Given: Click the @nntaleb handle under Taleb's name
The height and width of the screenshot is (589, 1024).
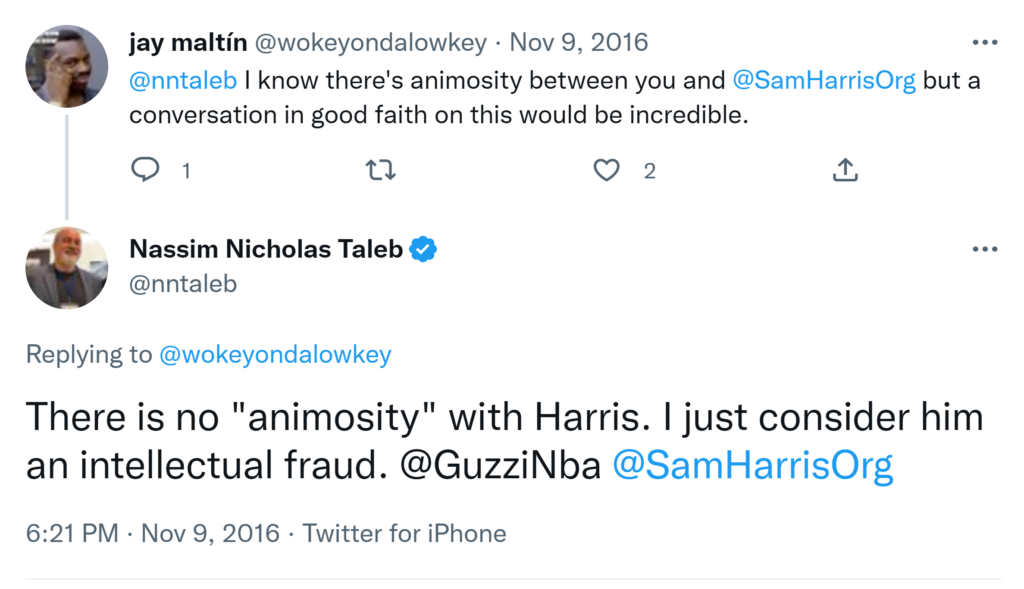Looking at the screenshot, I should pyautogui.click(x=183, y=284).
